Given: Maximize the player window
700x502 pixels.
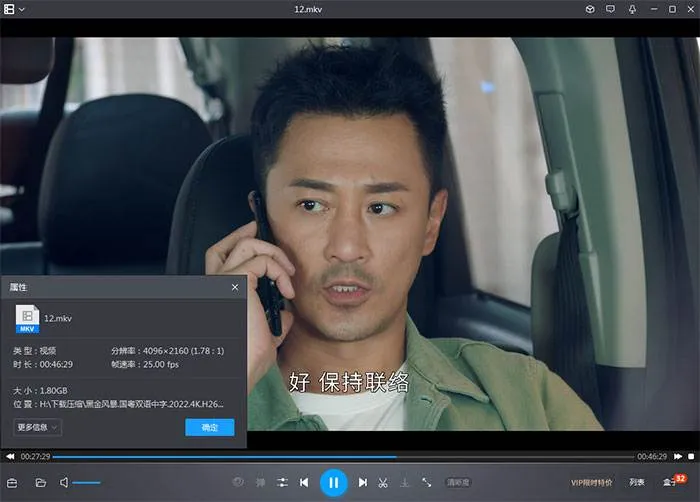Looking at the screenshot, I should point(672,9).
